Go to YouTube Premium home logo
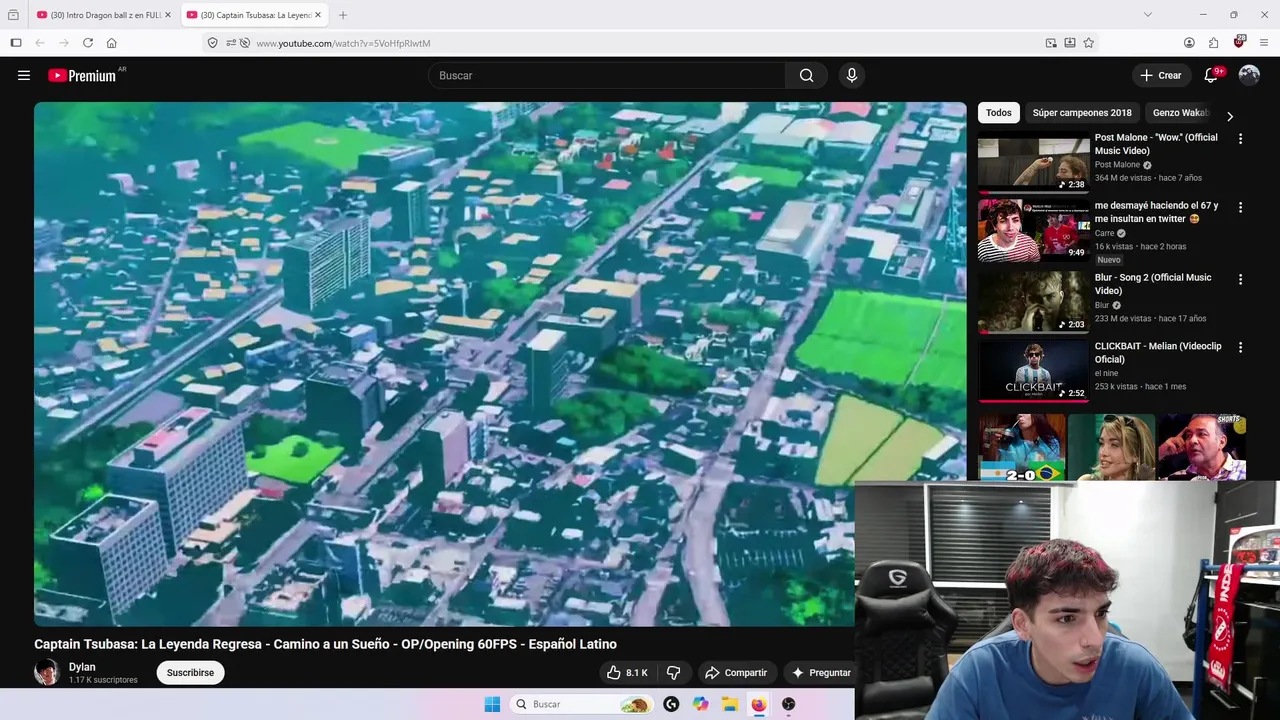1280x720 pixels. [x=82, y=76]
